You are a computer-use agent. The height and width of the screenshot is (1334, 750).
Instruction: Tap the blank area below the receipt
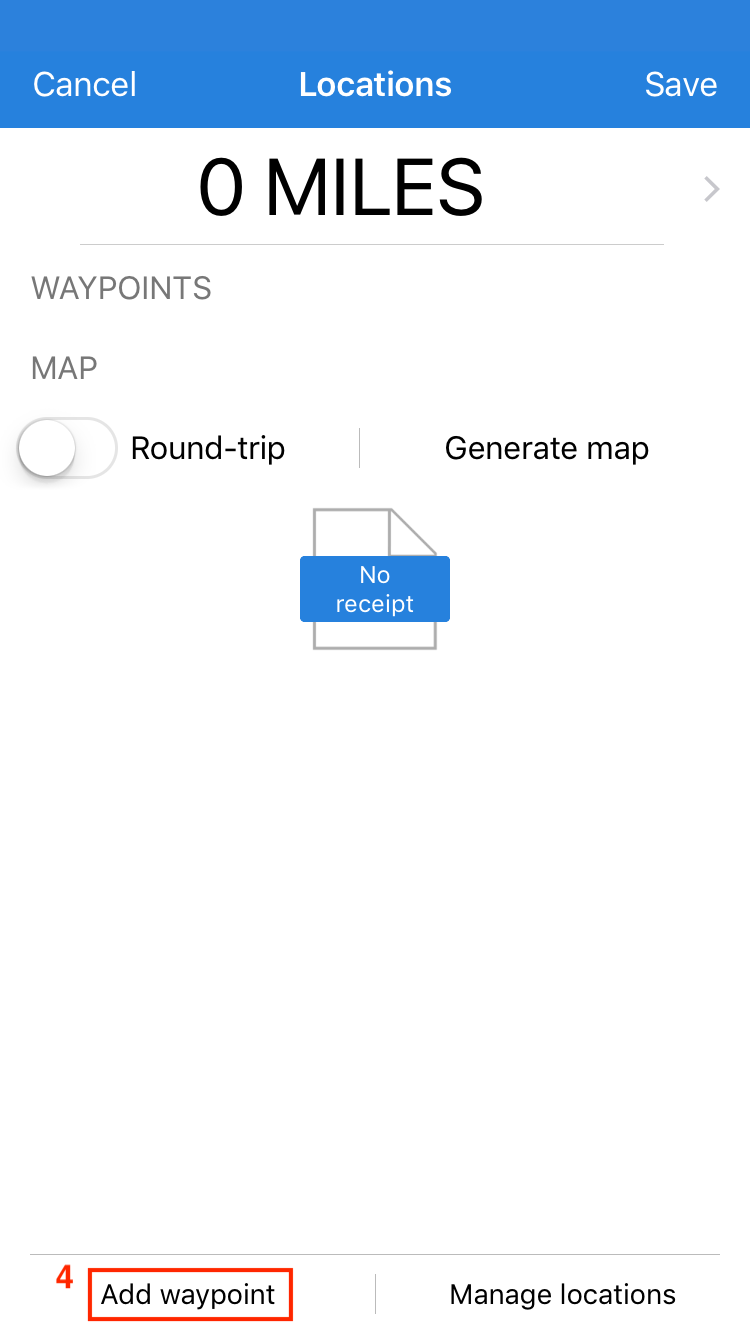[x=375, y=900]
